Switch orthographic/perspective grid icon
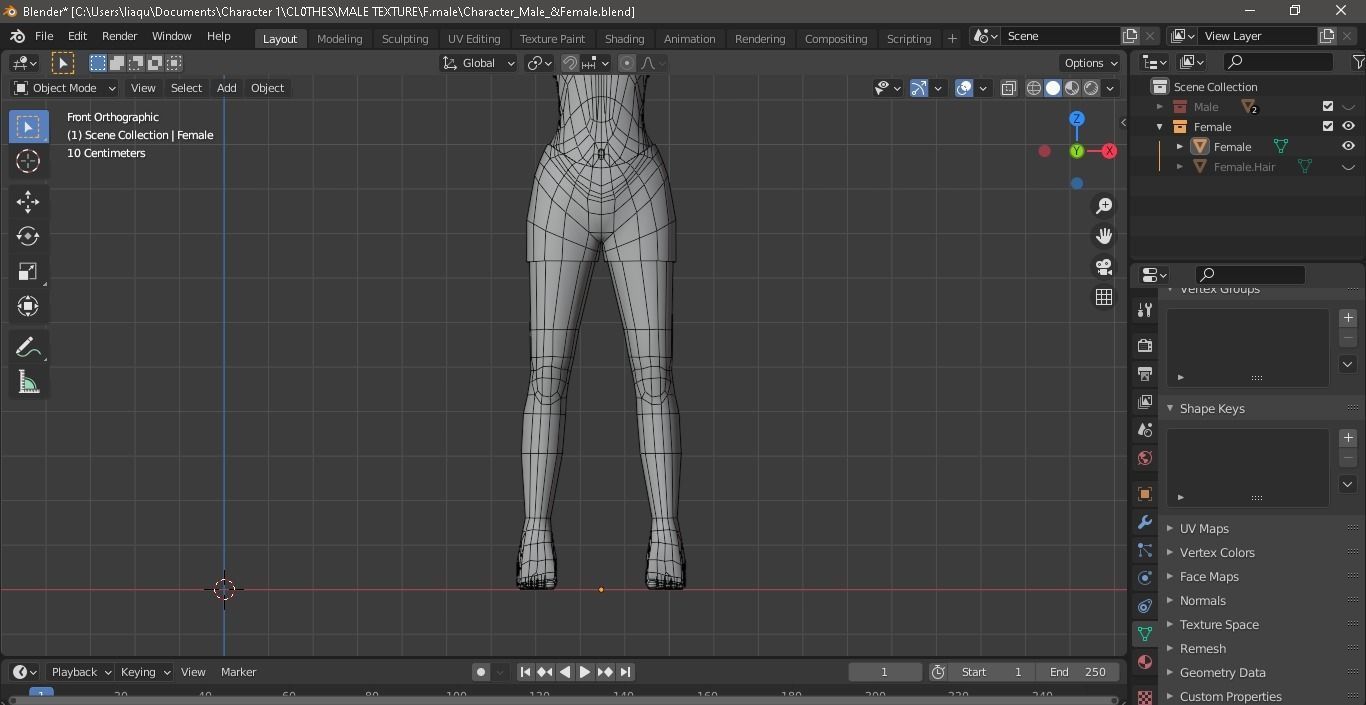This screenshot has height=705, width=1366. pyautogui.click(x=1104, y=297)
